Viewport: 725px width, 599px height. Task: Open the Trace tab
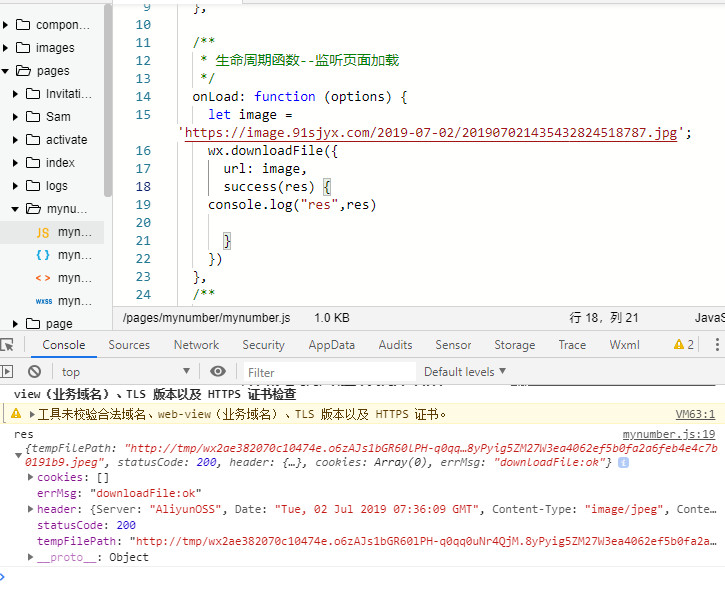click(572, 345)
